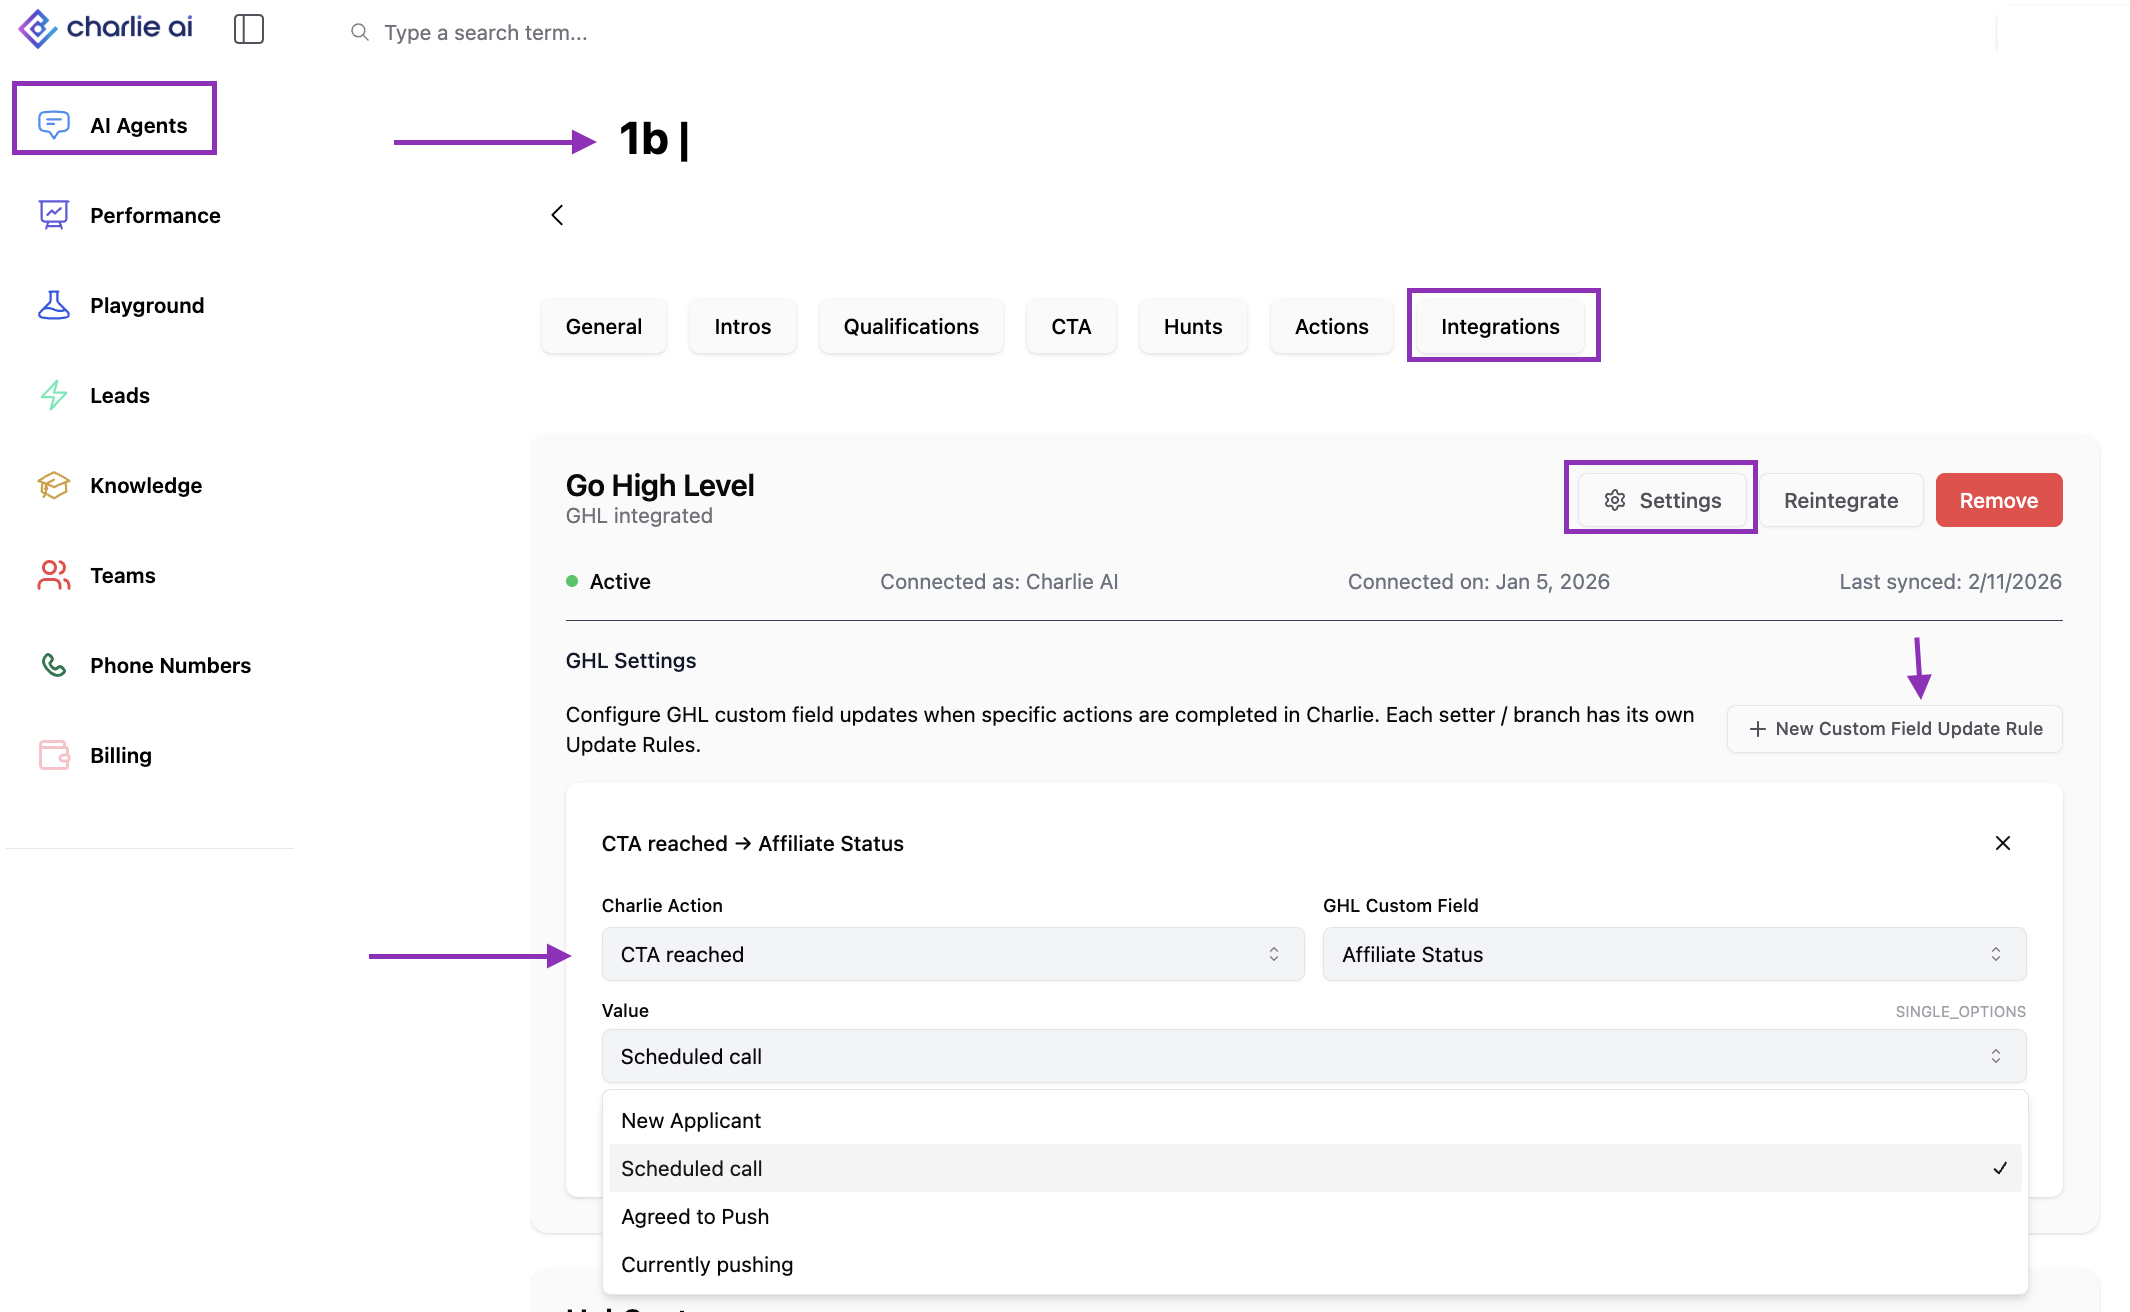Click the Active status label

pyautogui.click(x=620, y=581)
